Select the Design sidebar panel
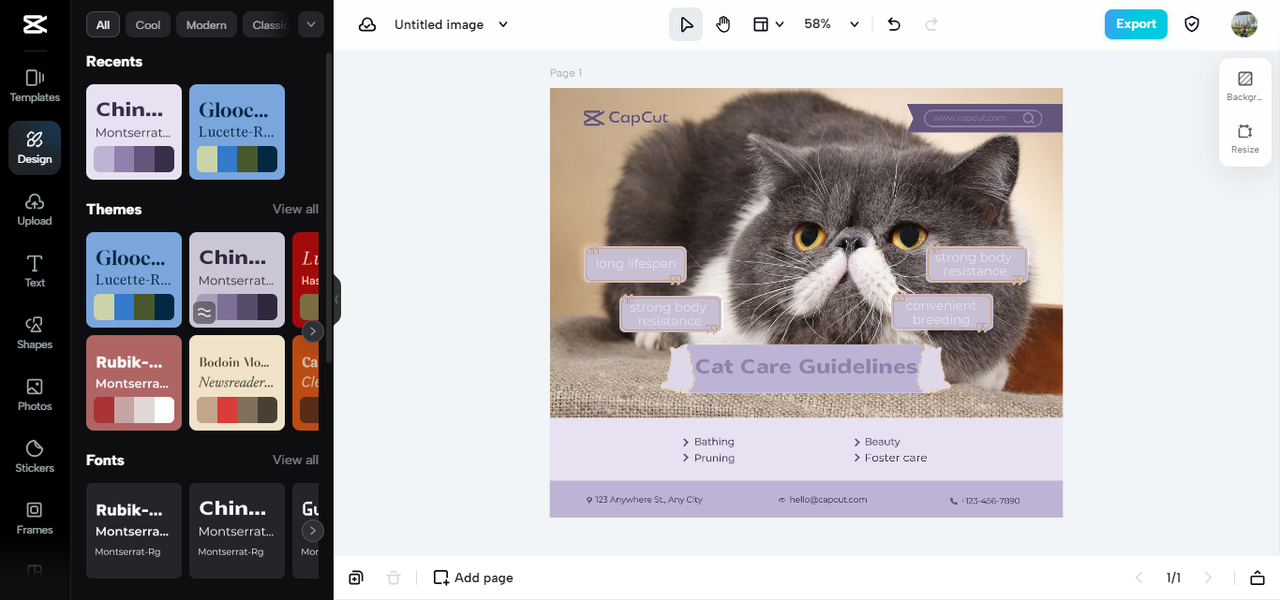This screenshot has width=1280, height=600. [x=34, y=148]
